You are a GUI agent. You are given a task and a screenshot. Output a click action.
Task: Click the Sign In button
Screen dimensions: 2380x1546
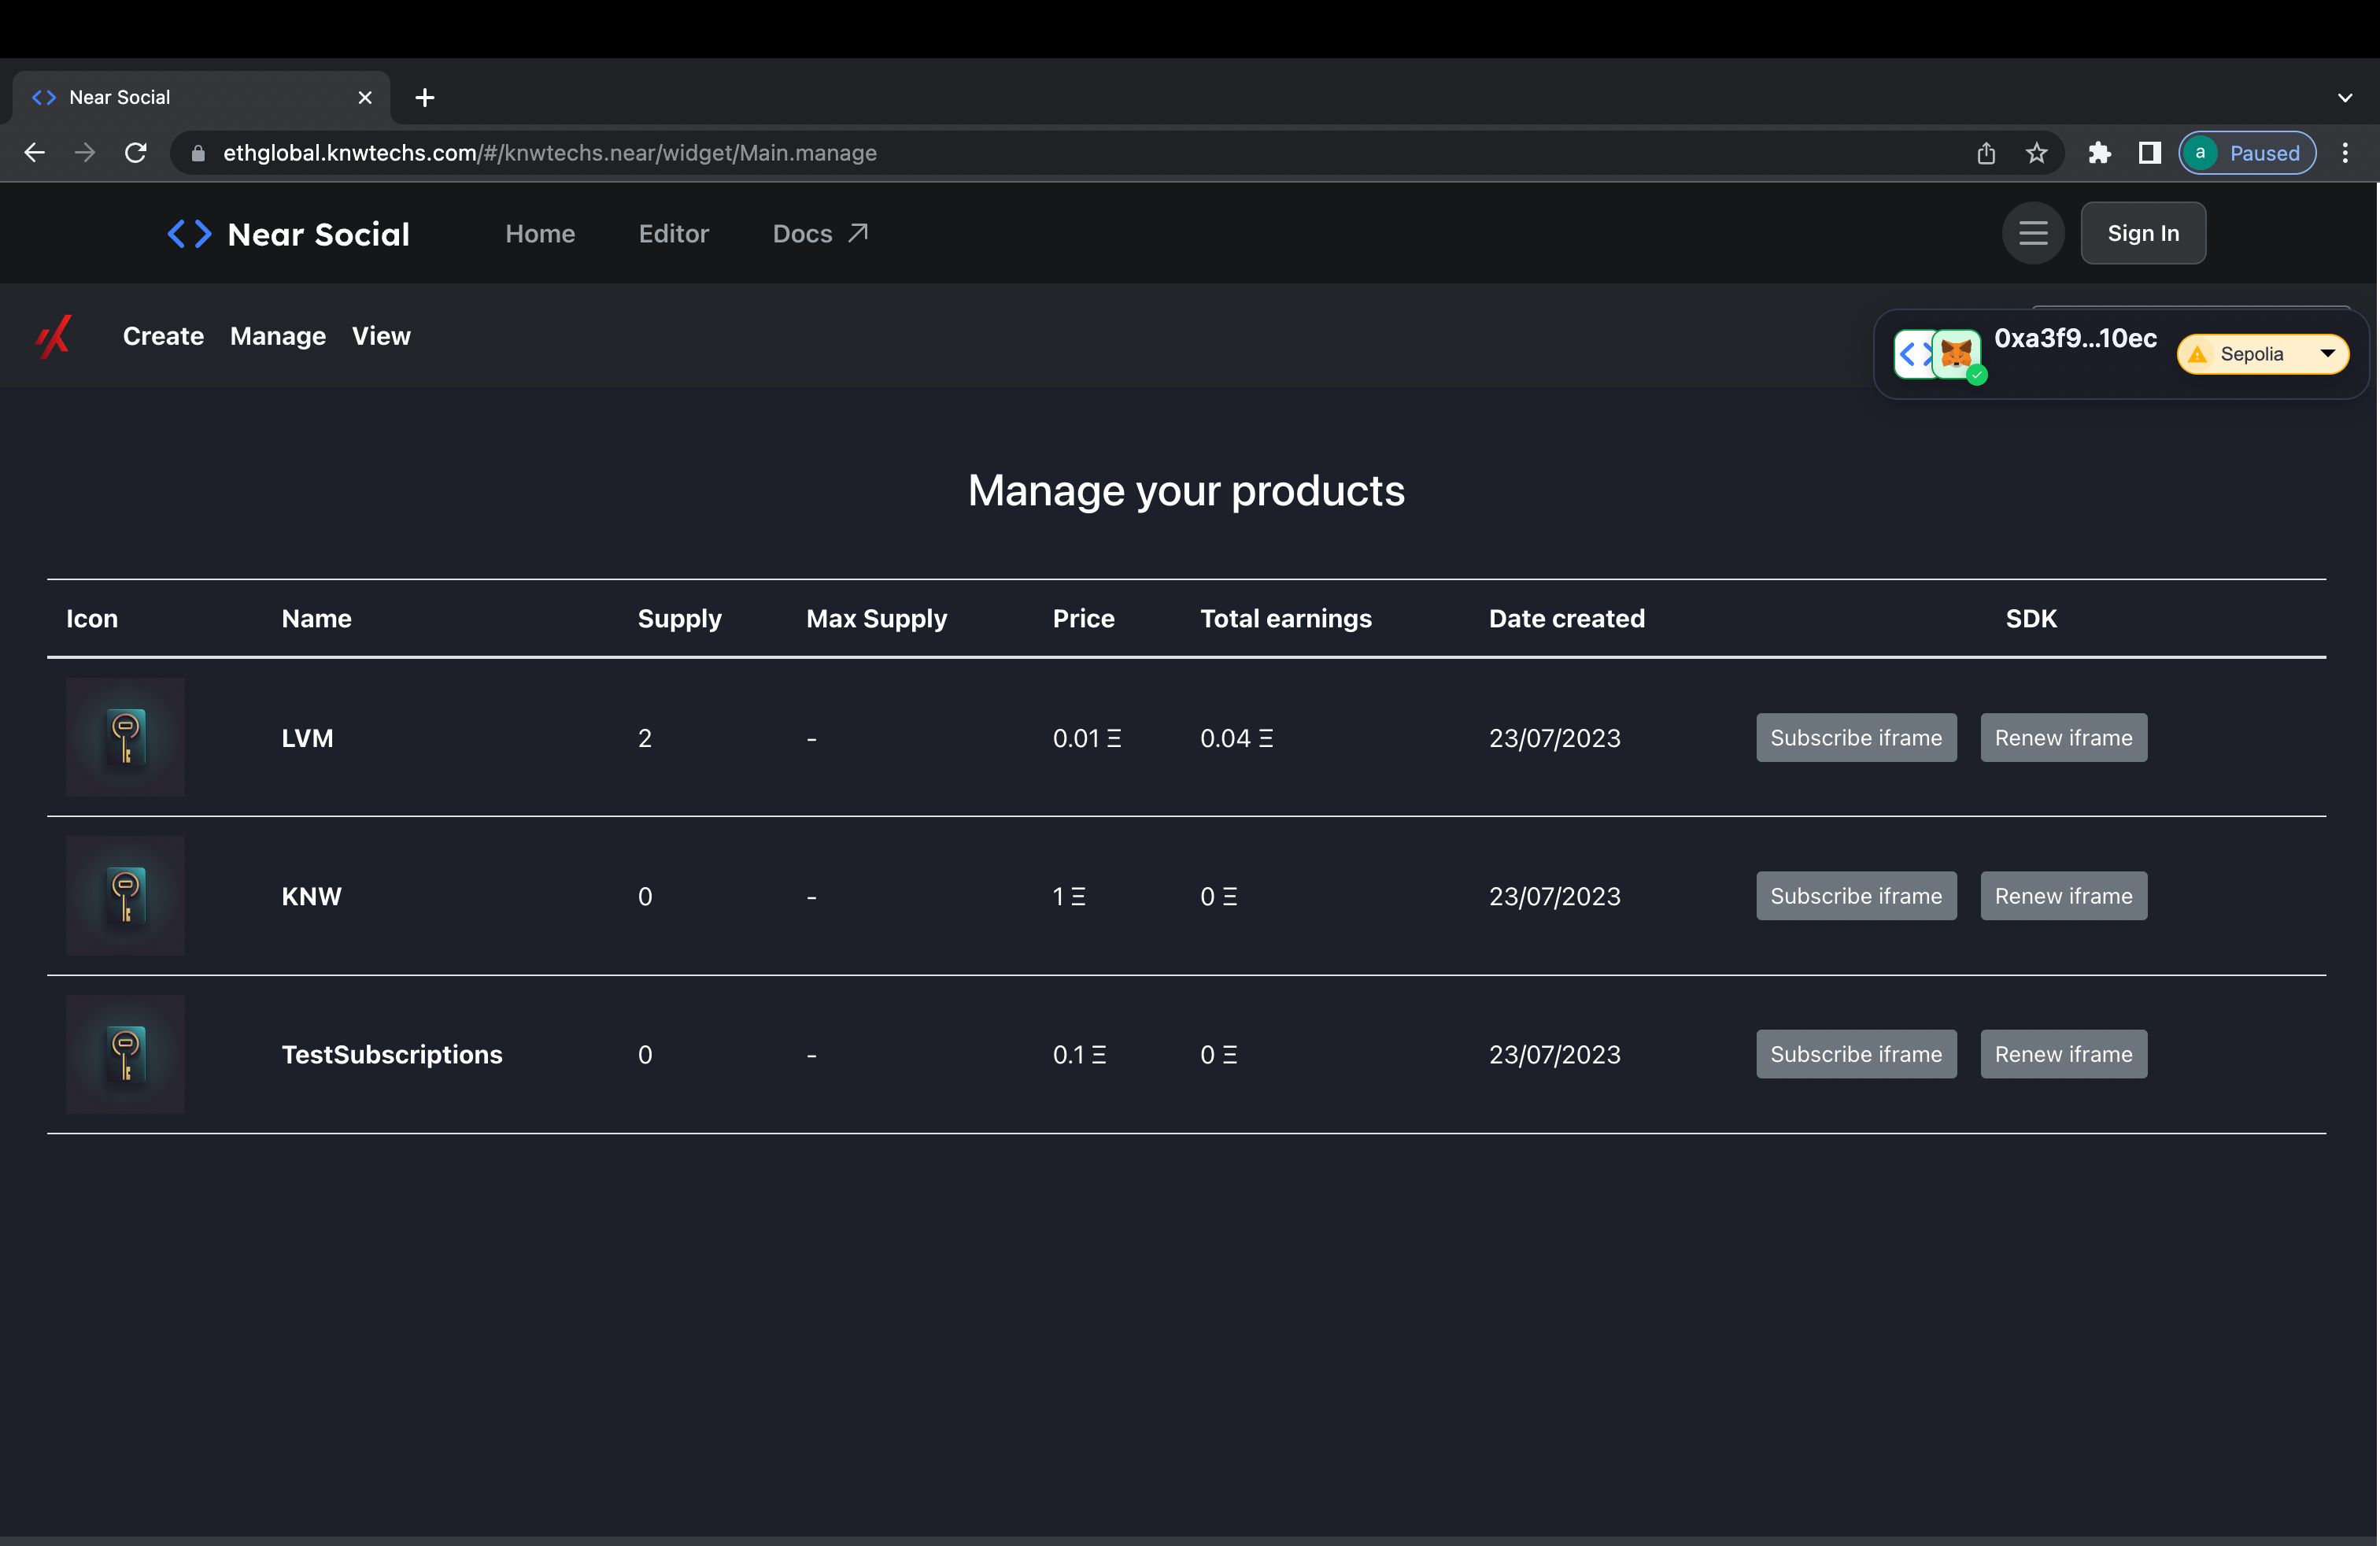2142,232
